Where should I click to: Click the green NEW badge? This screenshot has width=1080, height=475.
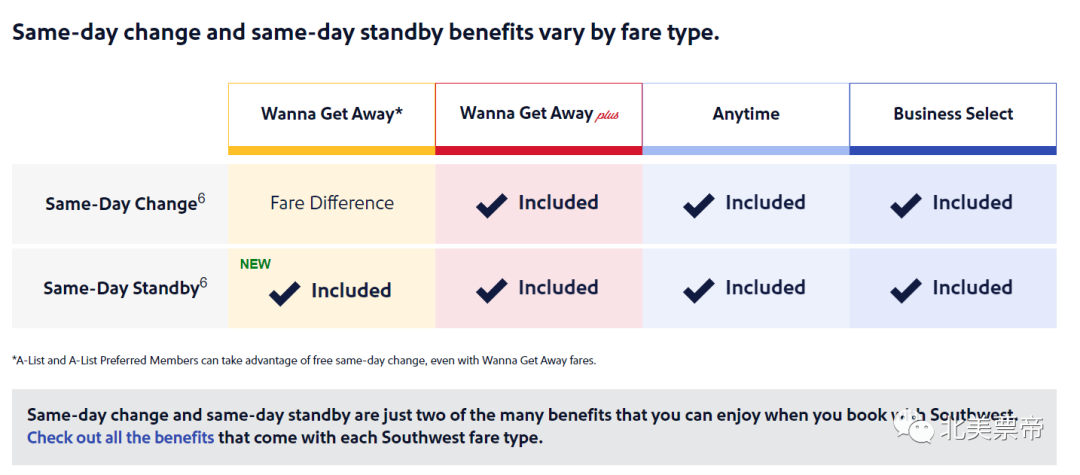pyautogui.click(x=255, y=265)
